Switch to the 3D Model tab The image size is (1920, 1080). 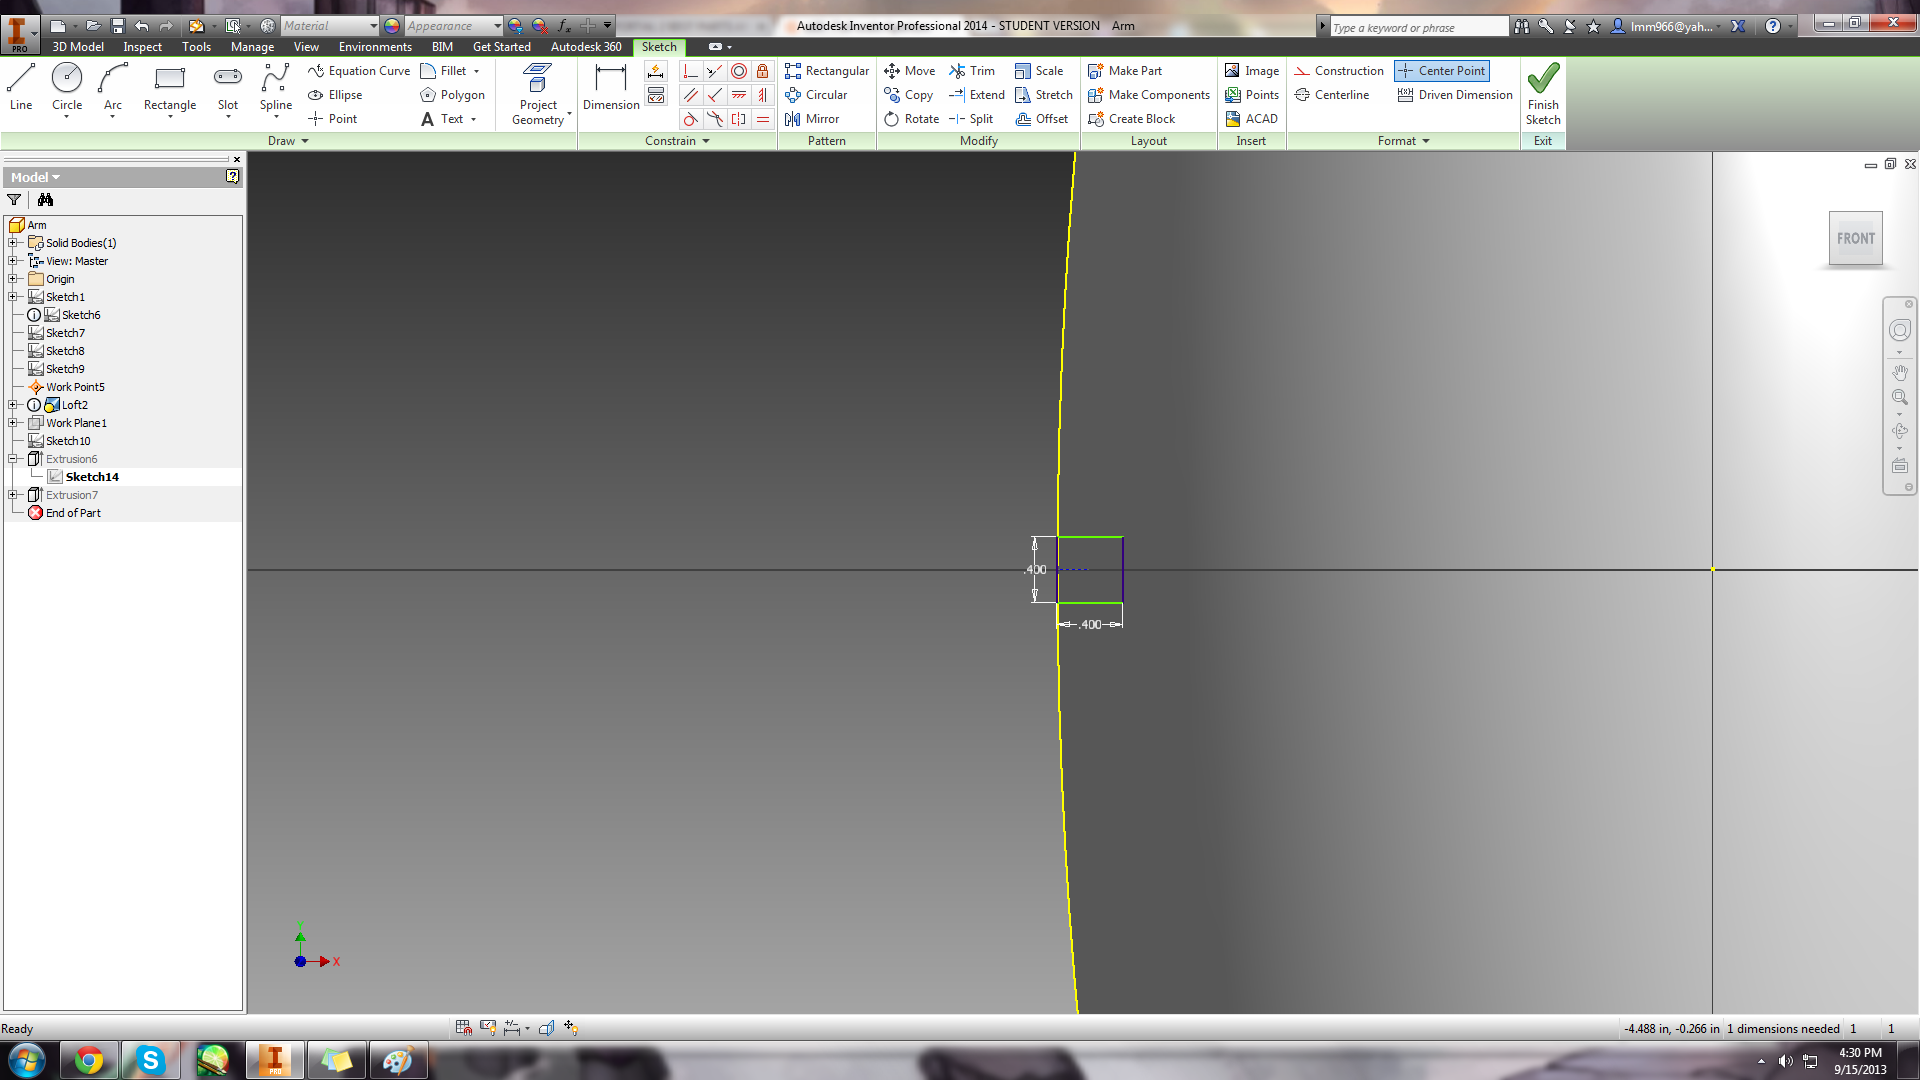[x=78, y=47]
